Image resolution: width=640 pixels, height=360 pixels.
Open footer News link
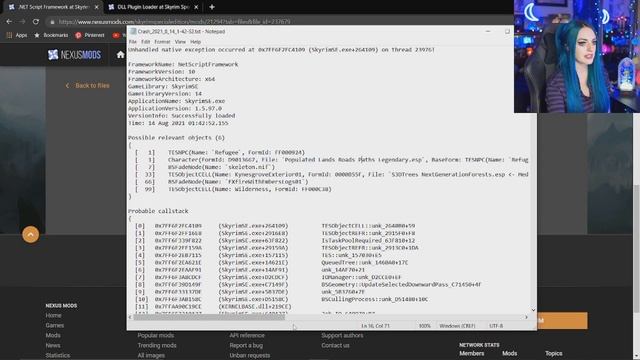pyautogui.click(x=53, y=345)
